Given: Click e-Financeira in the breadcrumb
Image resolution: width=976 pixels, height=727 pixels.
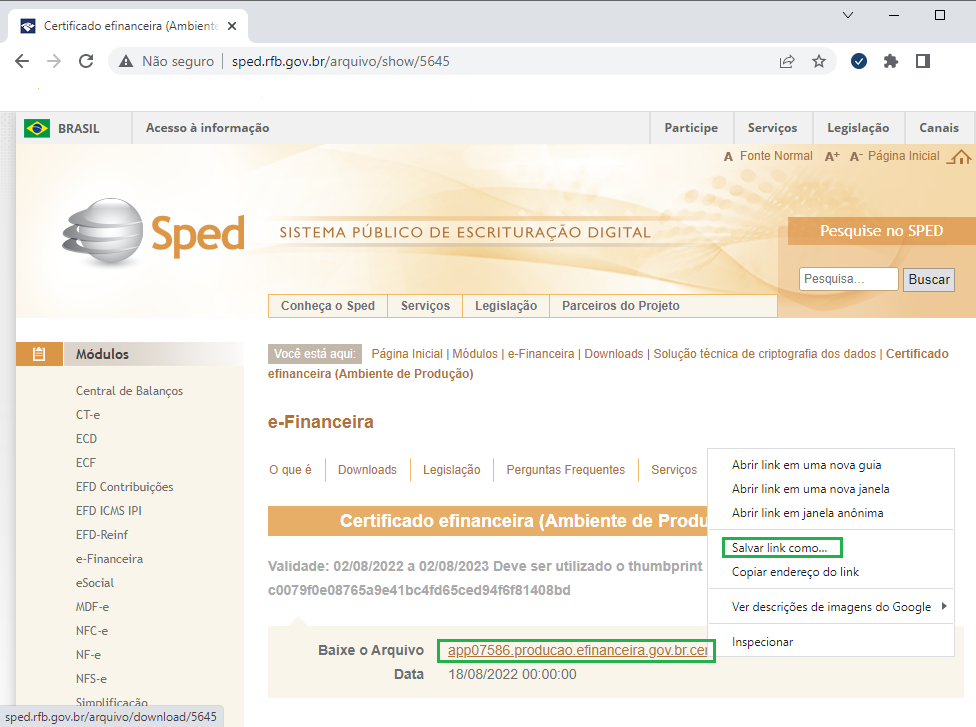Looking at the screenshot, I should pos(541,354).
